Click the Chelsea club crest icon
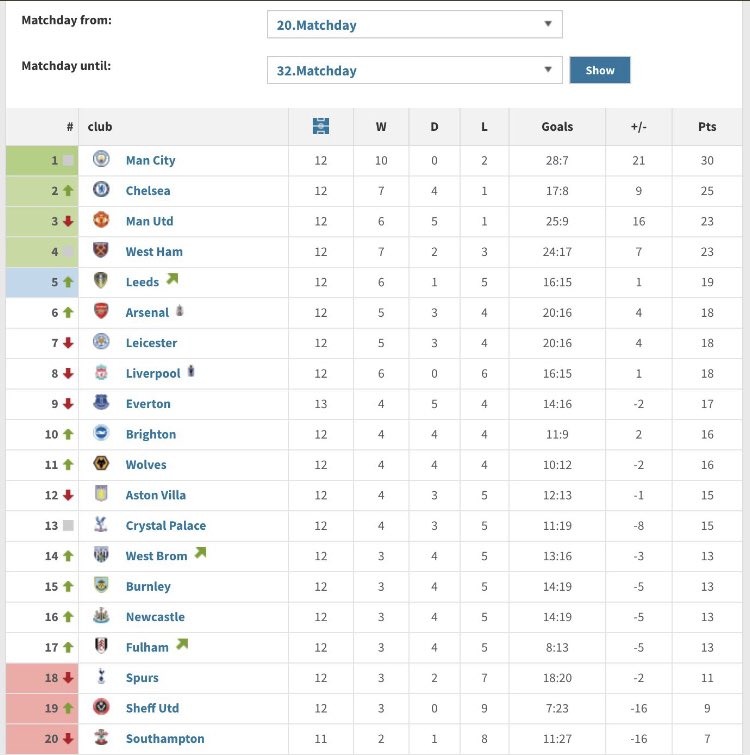The height and width of the screenshot is (755, 750). [101, 190]
